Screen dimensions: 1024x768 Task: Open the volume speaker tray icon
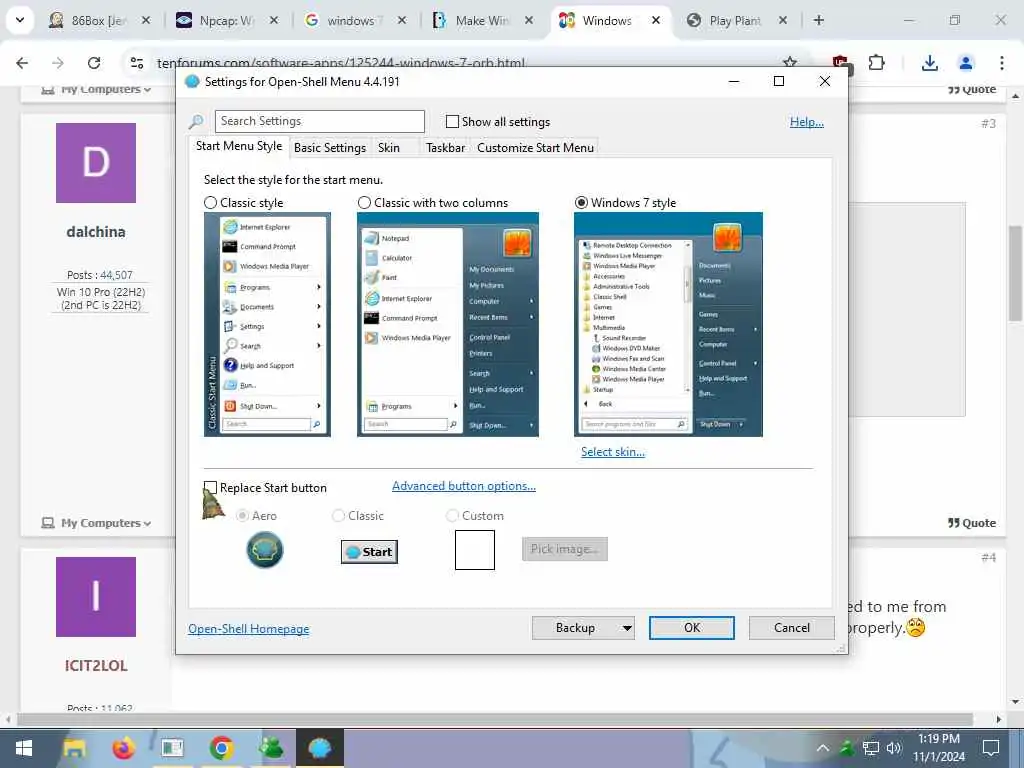[894, 748]
